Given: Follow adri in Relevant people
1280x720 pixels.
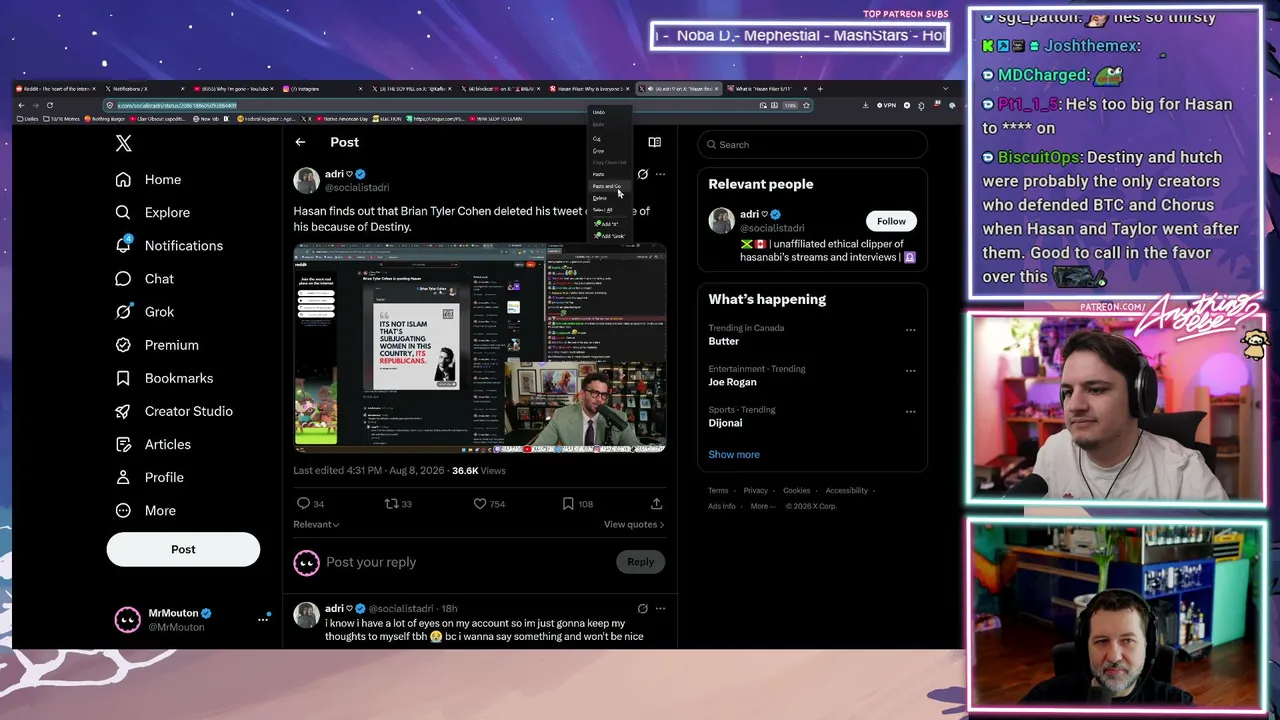Looking at the screenshot, I should [x=891, y=221].
